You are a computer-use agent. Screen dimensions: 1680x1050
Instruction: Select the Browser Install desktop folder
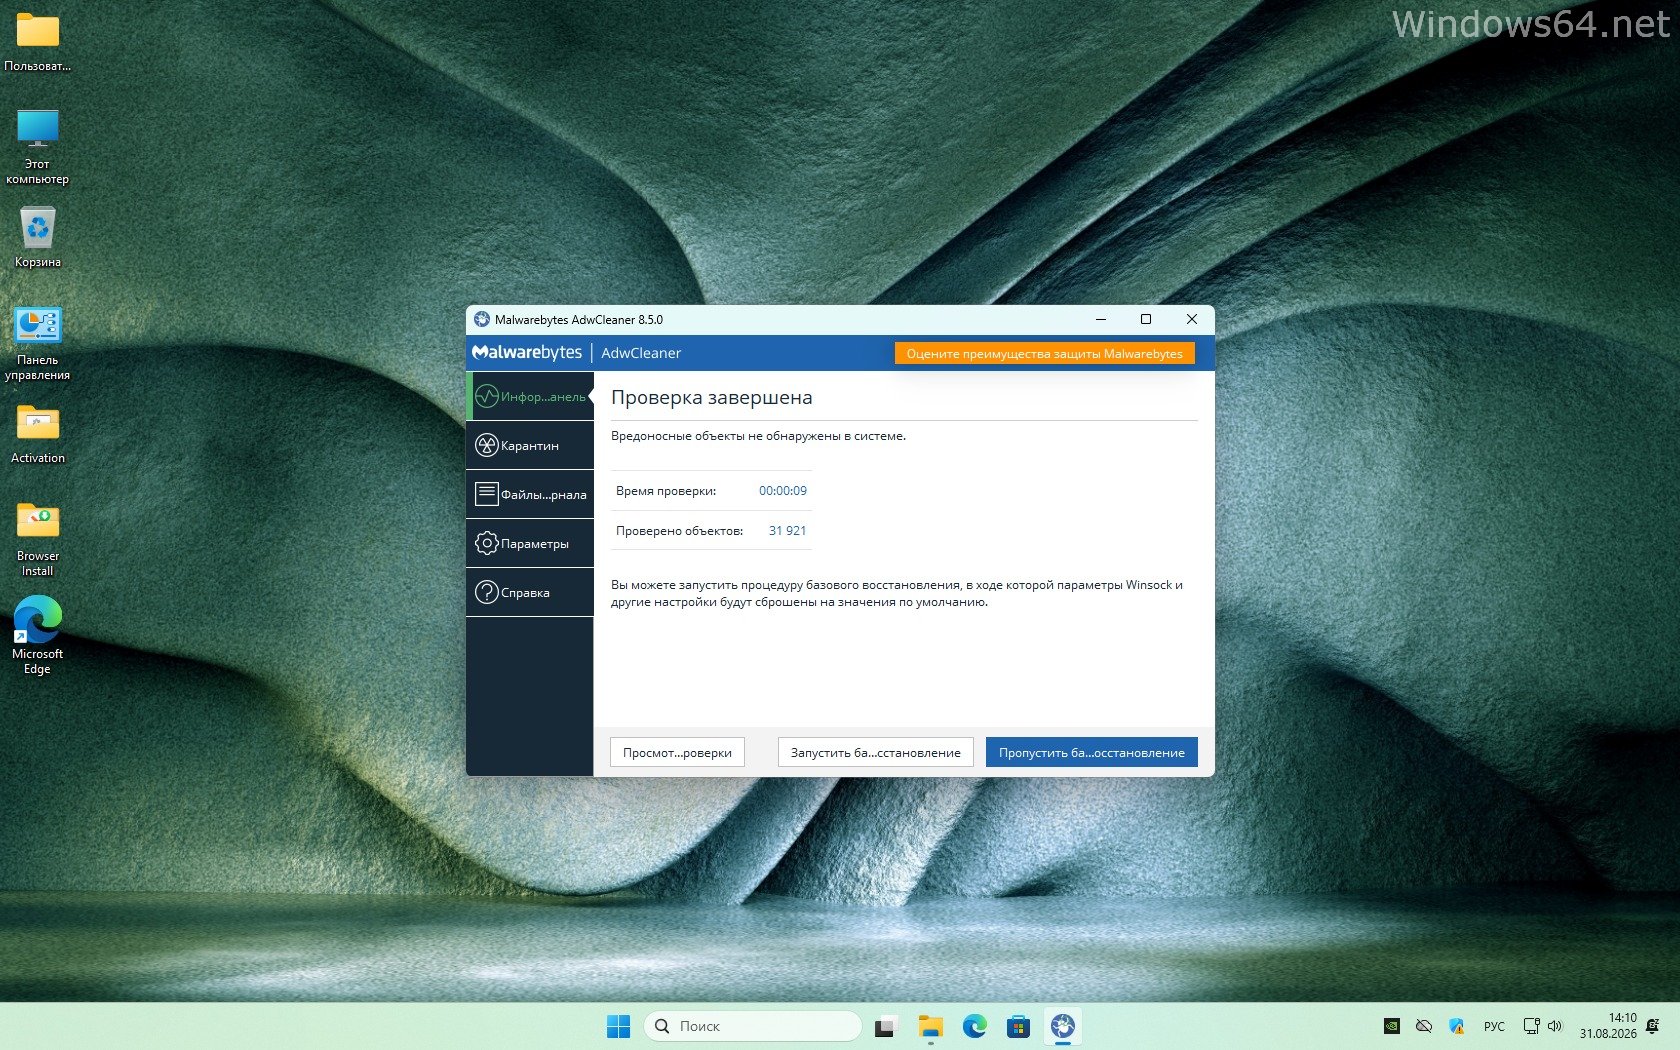pyautogui.click(x=38, y=539)
